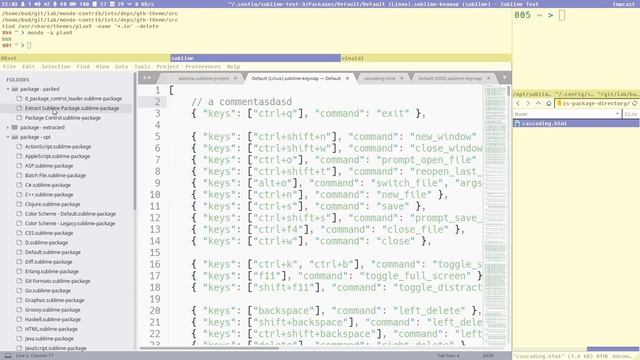The height and width of the screenshot is (360, 640).
Task: Open ActionScript.sublime-package file
Action: click(58, 147)
